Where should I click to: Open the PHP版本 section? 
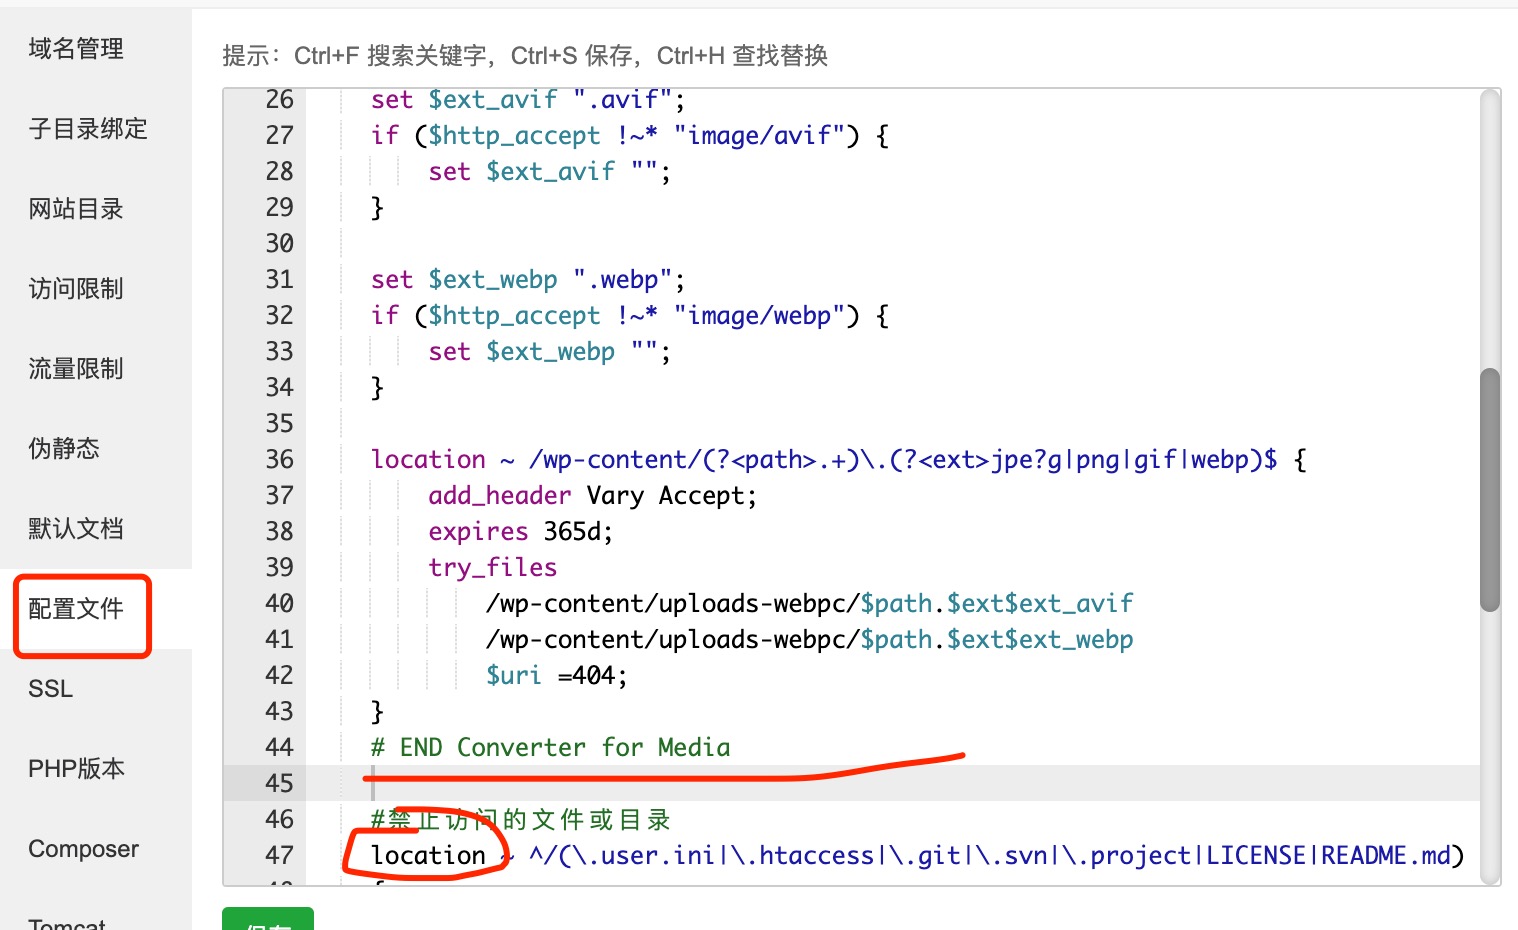tap(75, 768)
